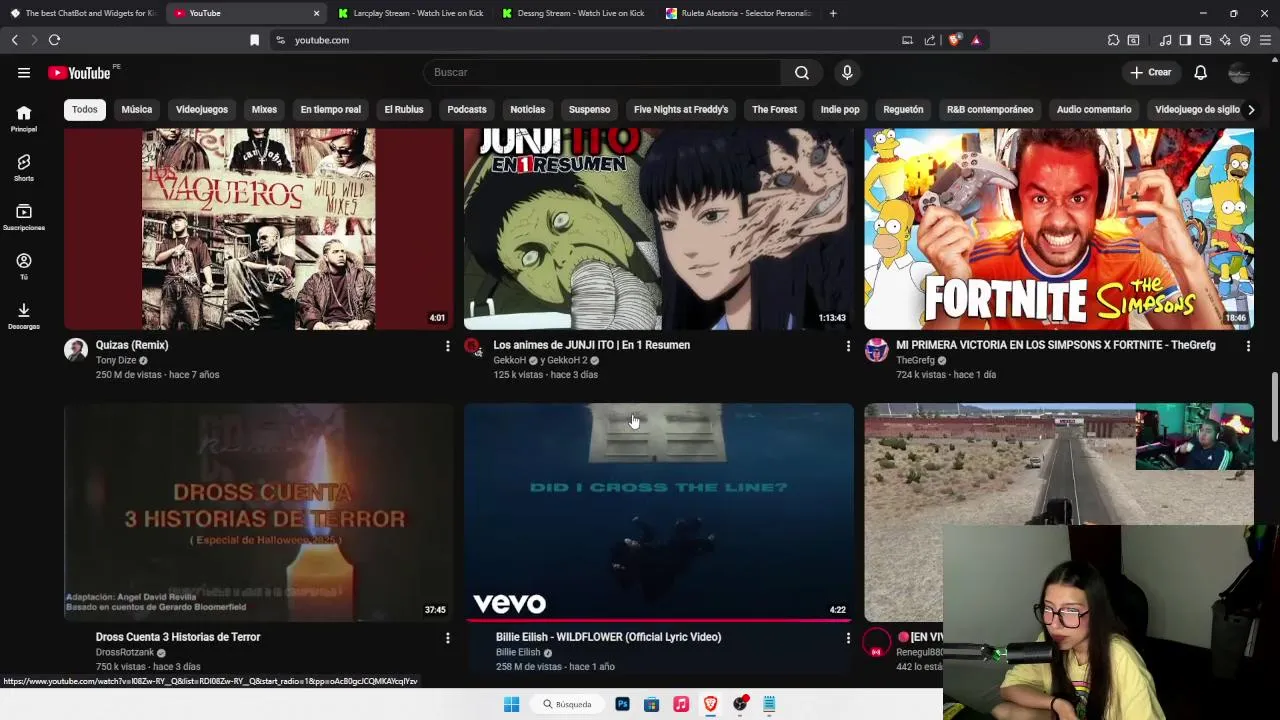Open Suscripciones in the sidebar
This screenshot has width=1280, height=720.
tap(24, 217)
